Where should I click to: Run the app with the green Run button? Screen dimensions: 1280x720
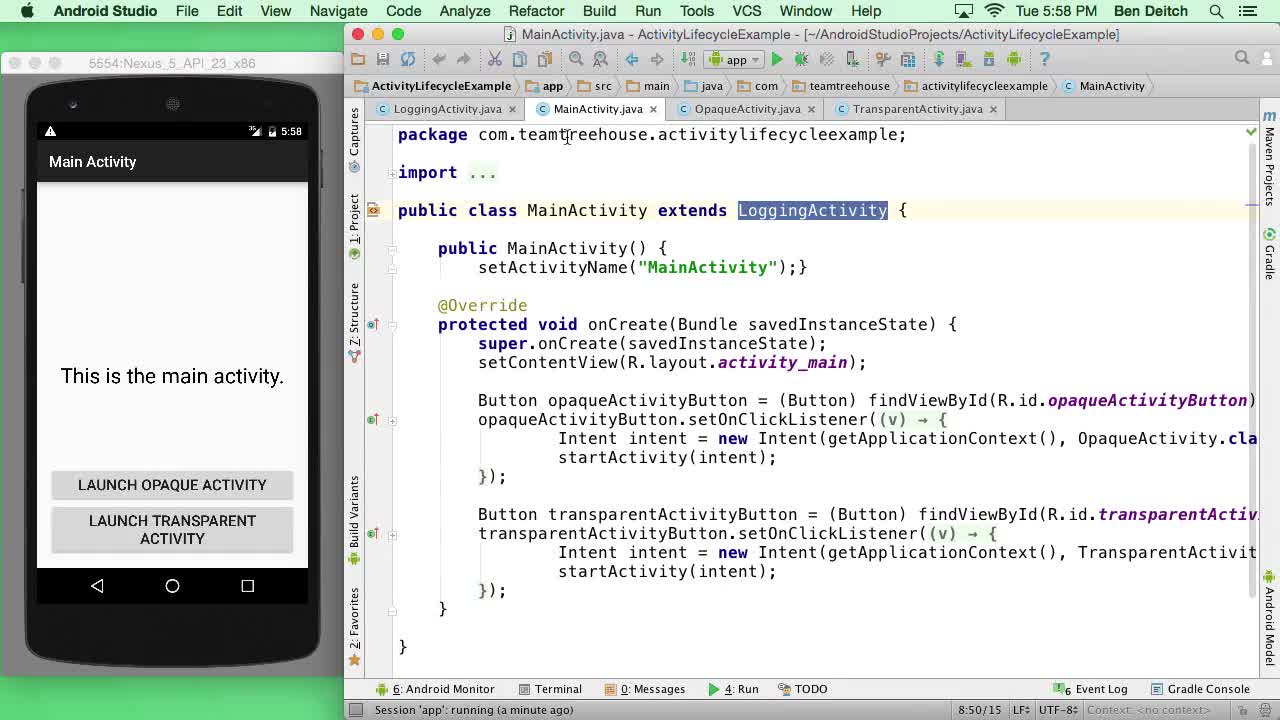(777, 60)
